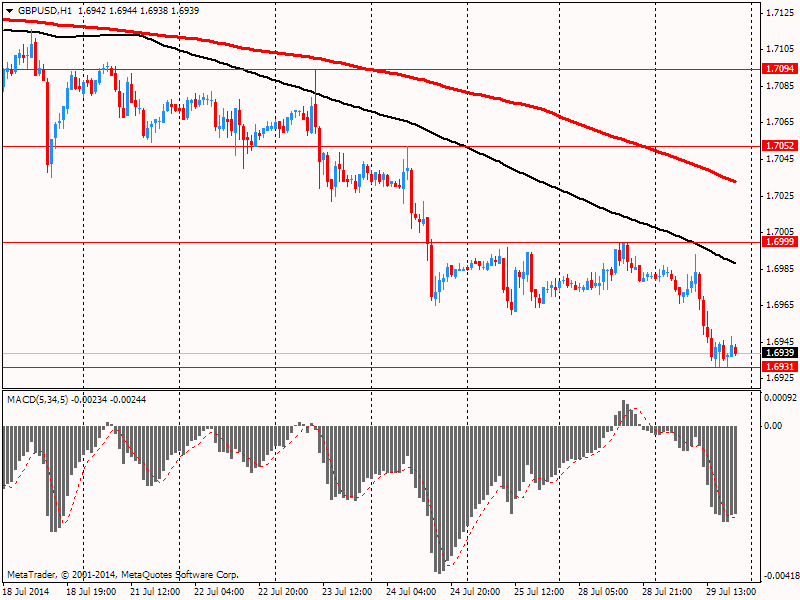Click the 1.7065 price scale value
The height and width of the screenshot is (600, 800).
click(780, 122)
